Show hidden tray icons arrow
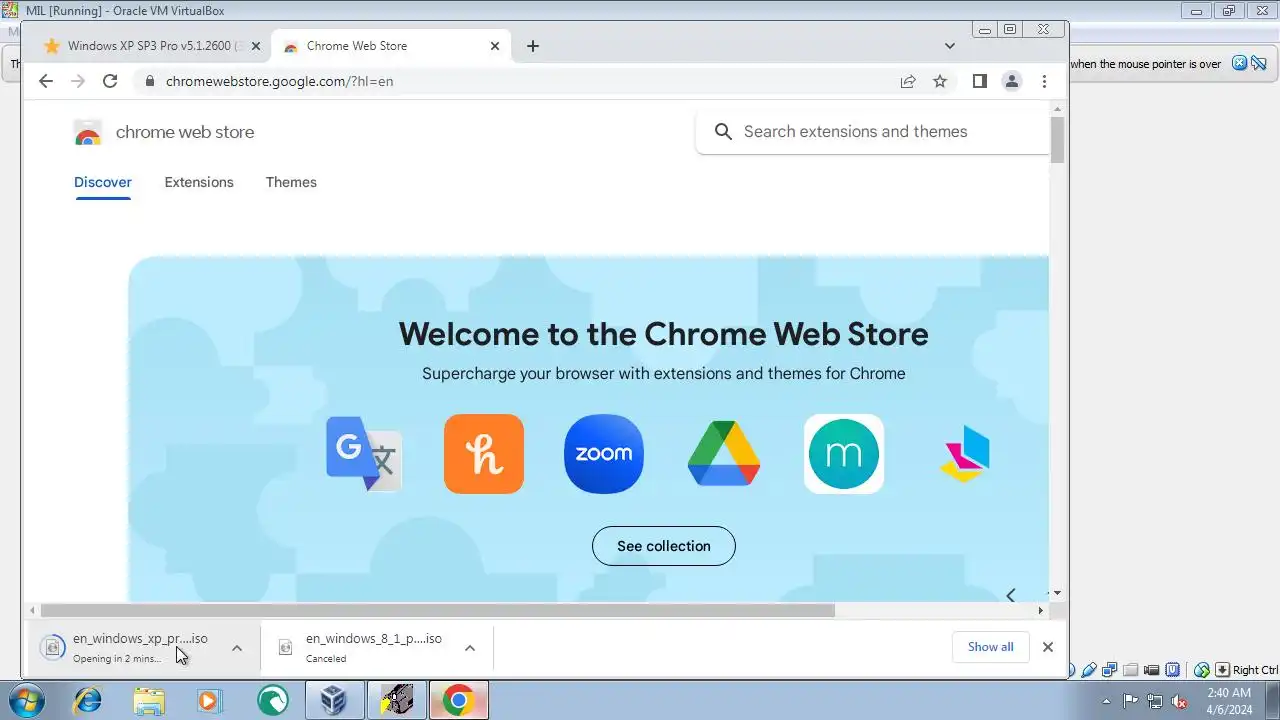This screenshot has width=1280, height=720. (x=1106, y=701)
